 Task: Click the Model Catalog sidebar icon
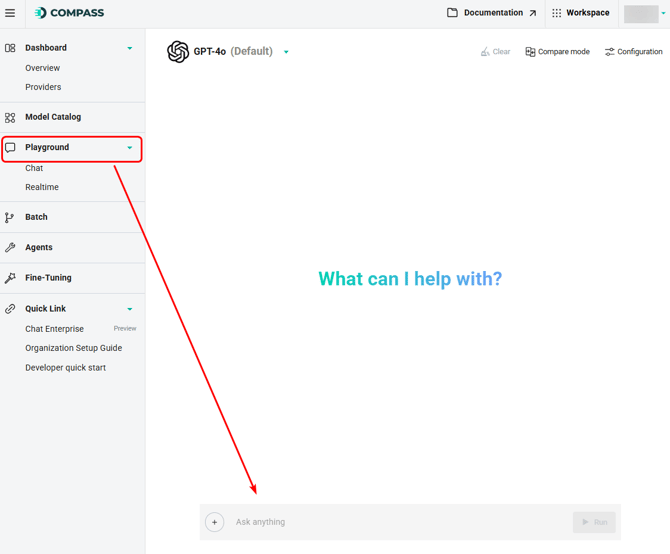(x=10, y=117)
